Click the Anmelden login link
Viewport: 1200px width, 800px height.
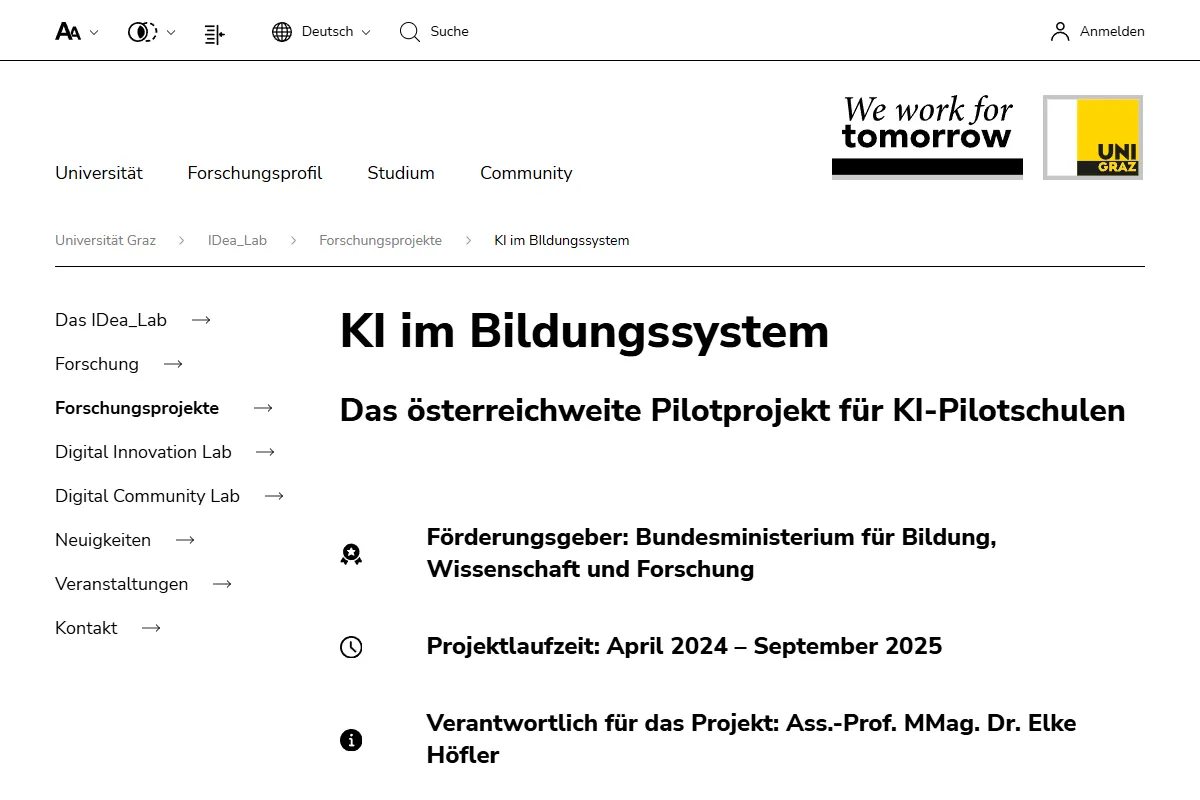[1112, 32]
